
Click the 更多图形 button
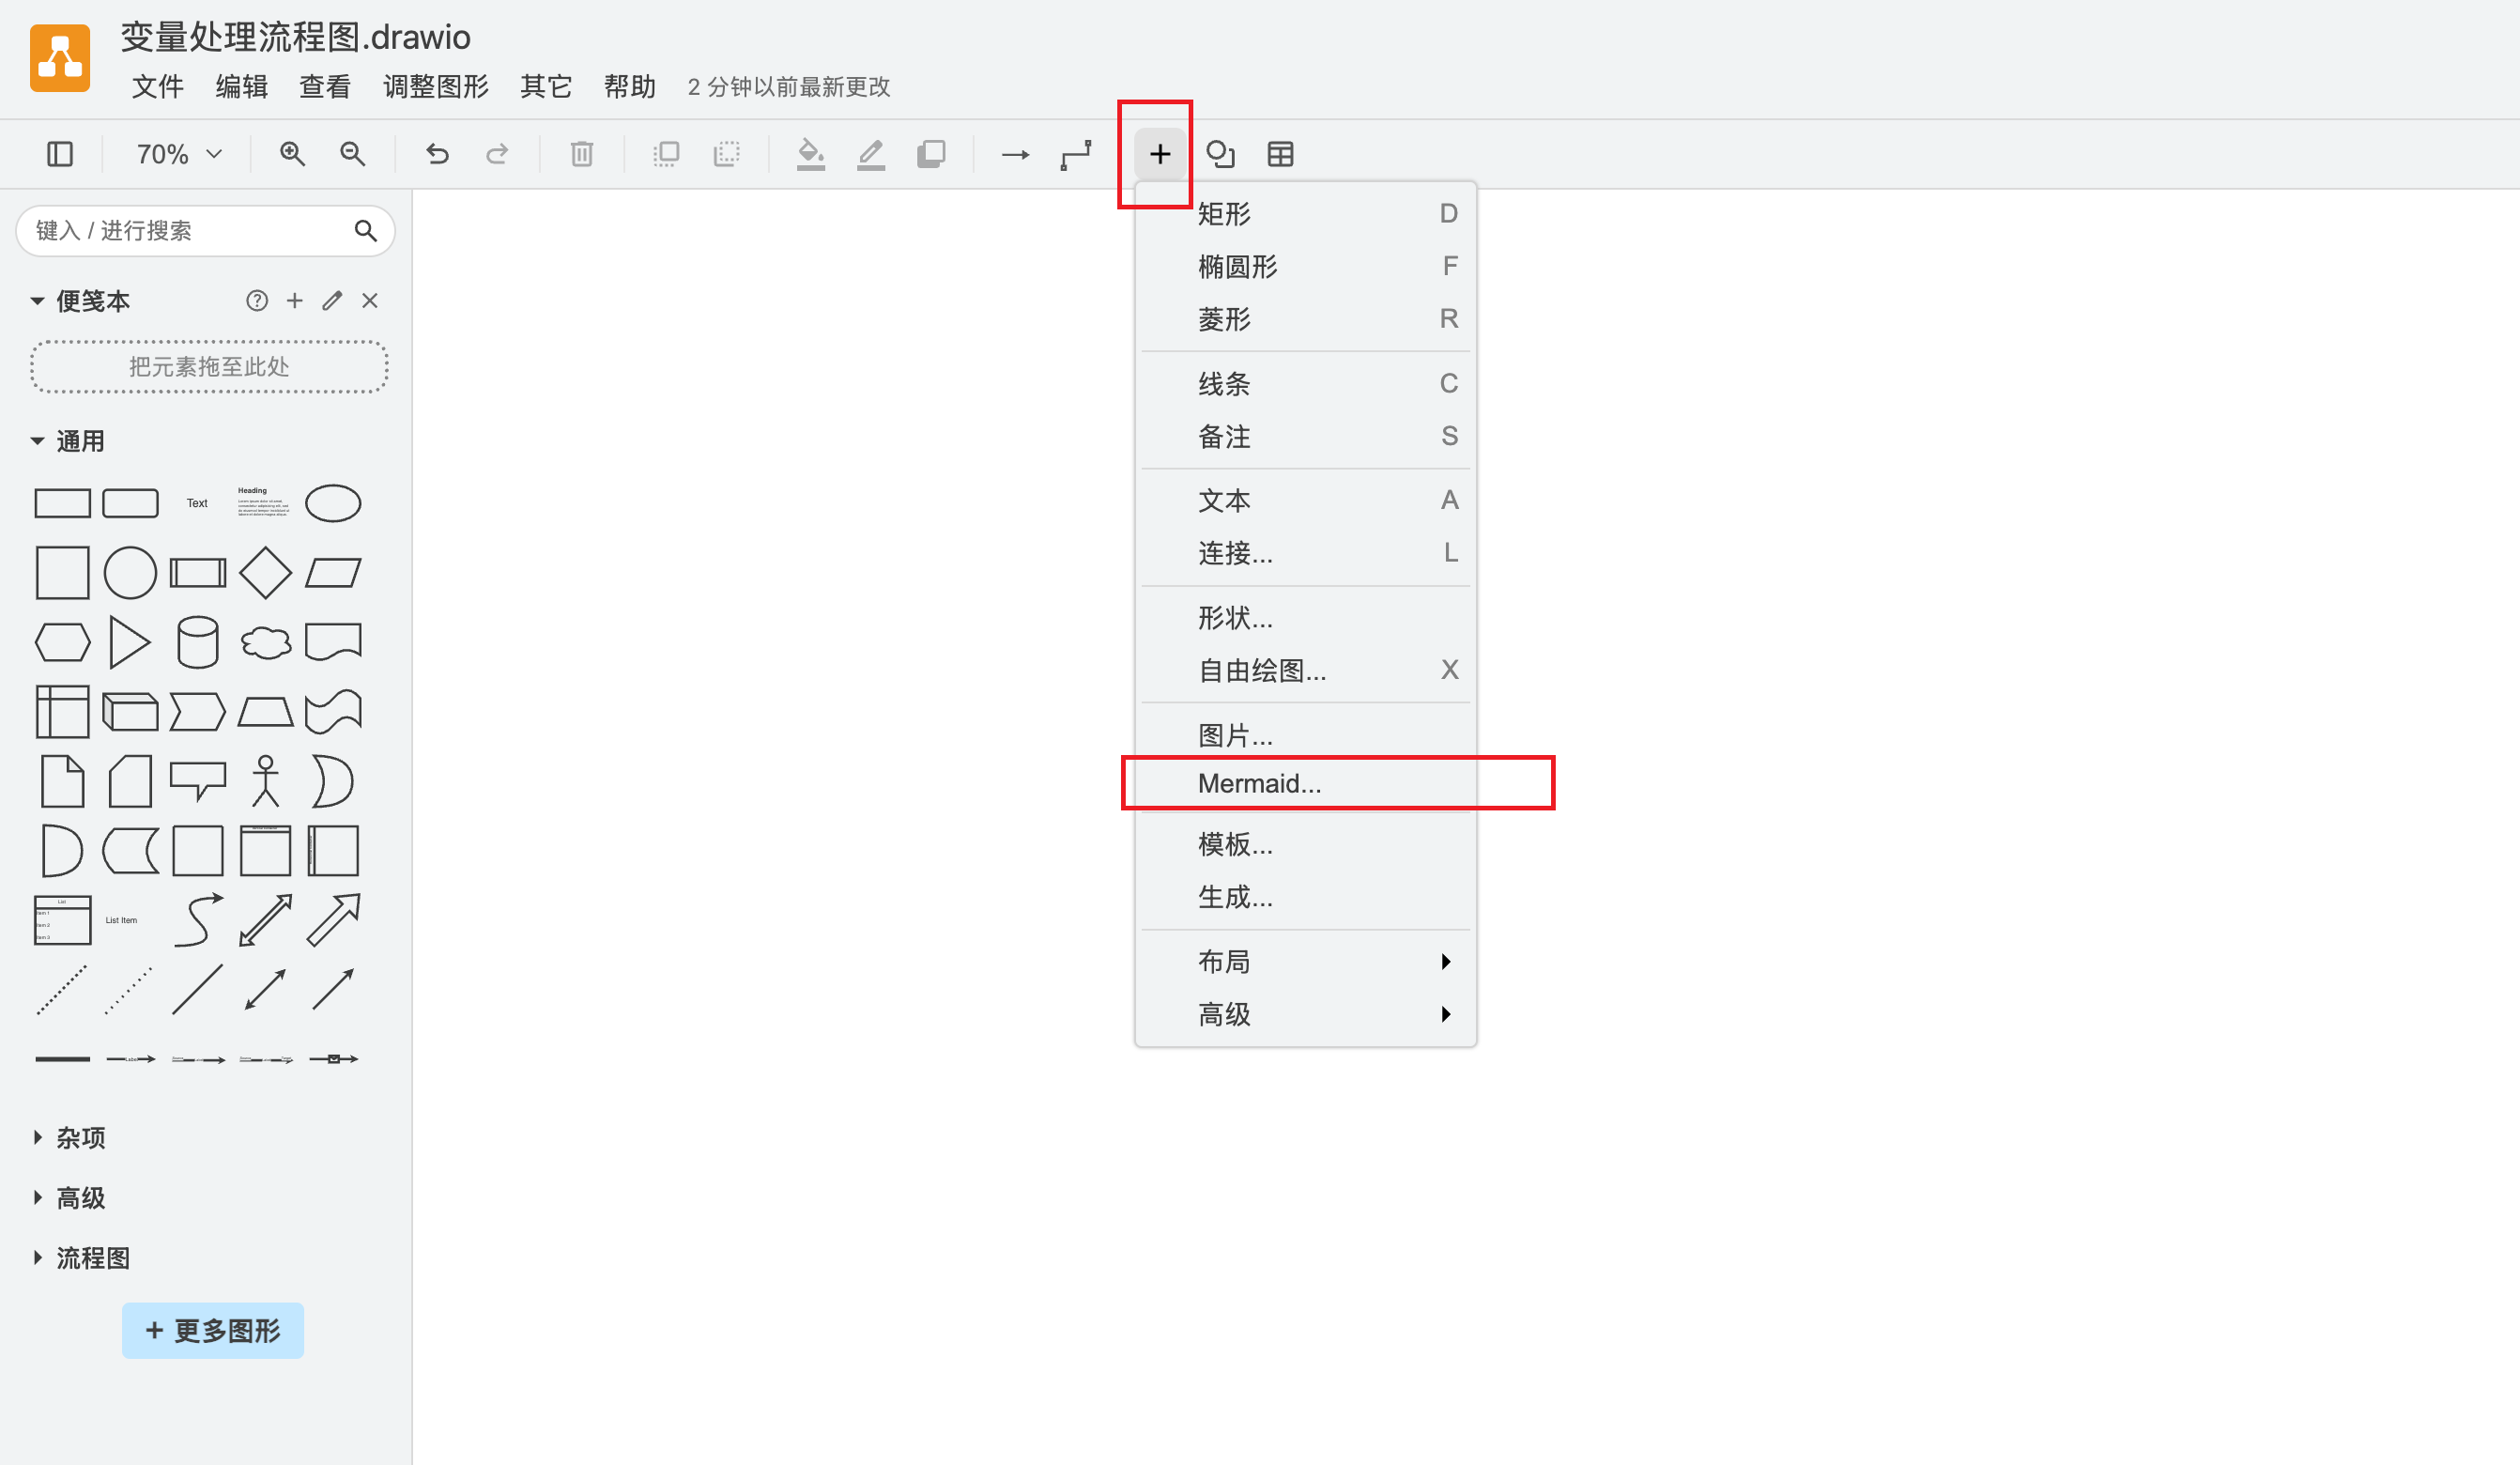(x=212, y=1330)
